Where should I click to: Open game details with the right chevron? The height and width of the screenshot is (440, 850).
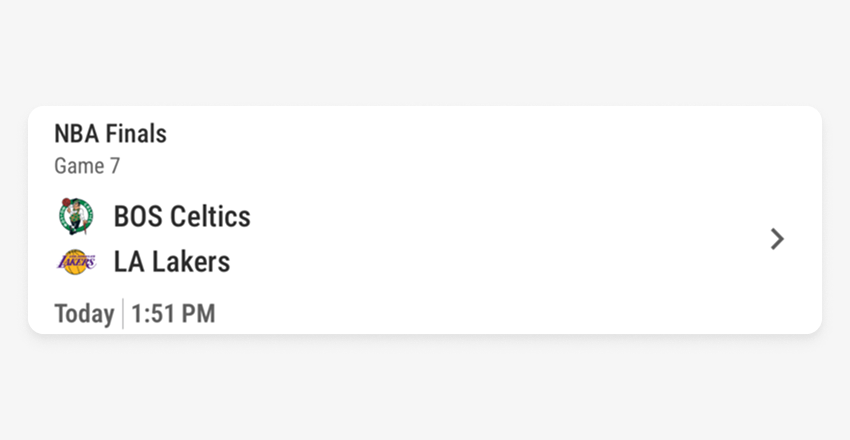click(x=777, y=239)
